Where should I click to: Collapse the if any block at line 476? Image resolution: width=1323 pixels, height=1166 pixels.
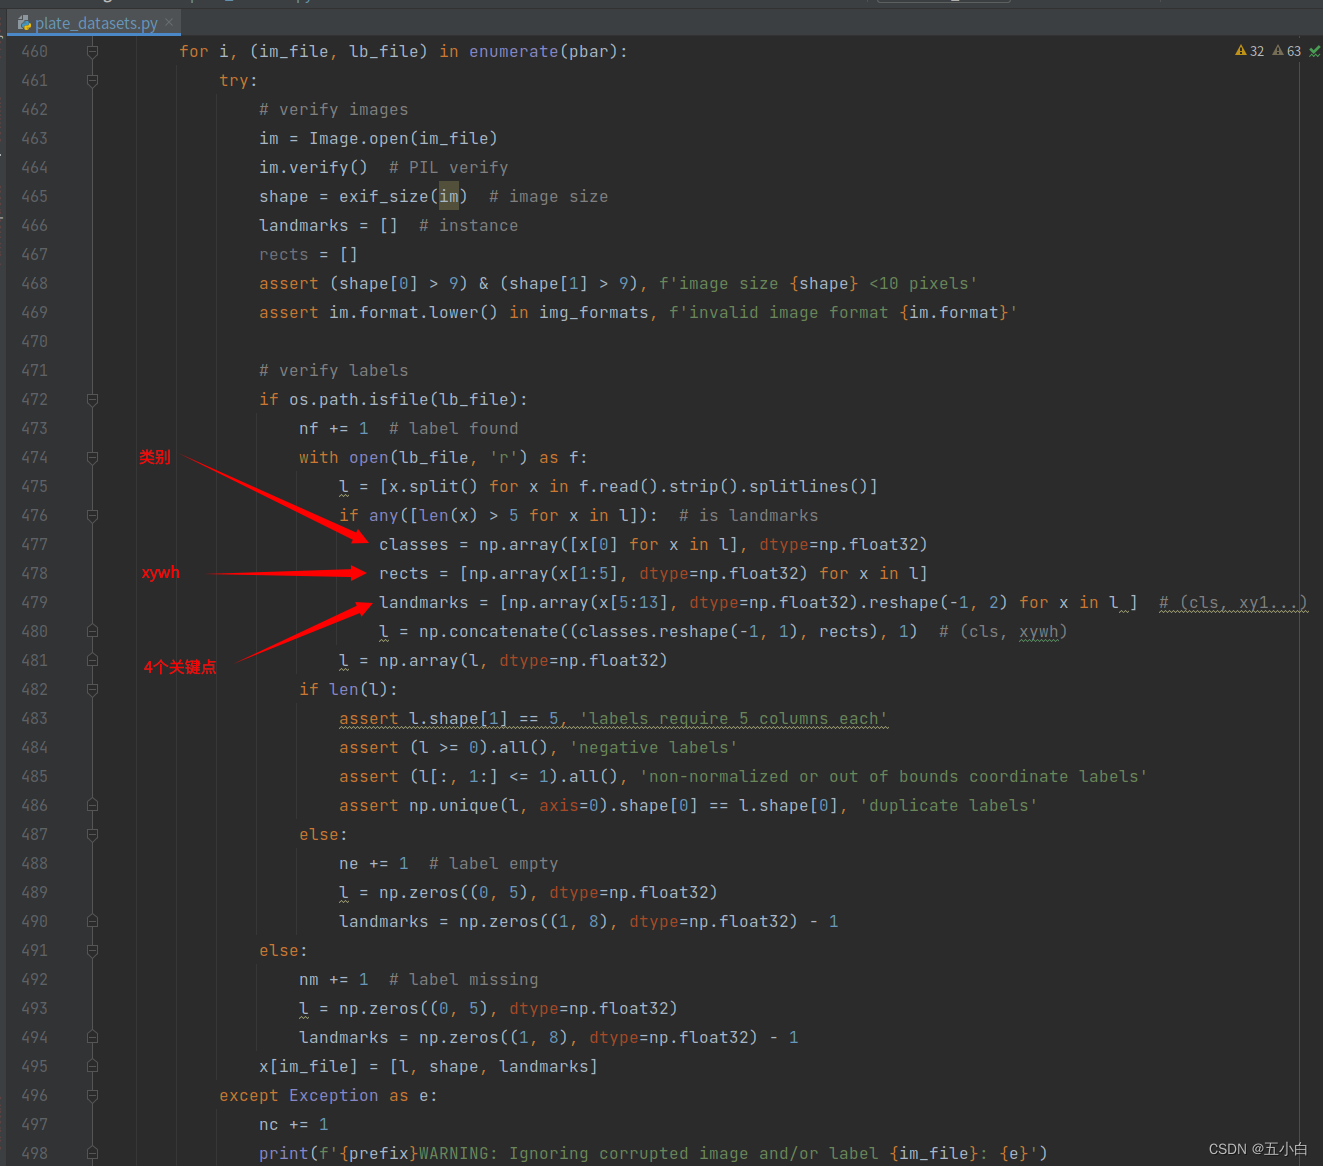coord(92,516)
